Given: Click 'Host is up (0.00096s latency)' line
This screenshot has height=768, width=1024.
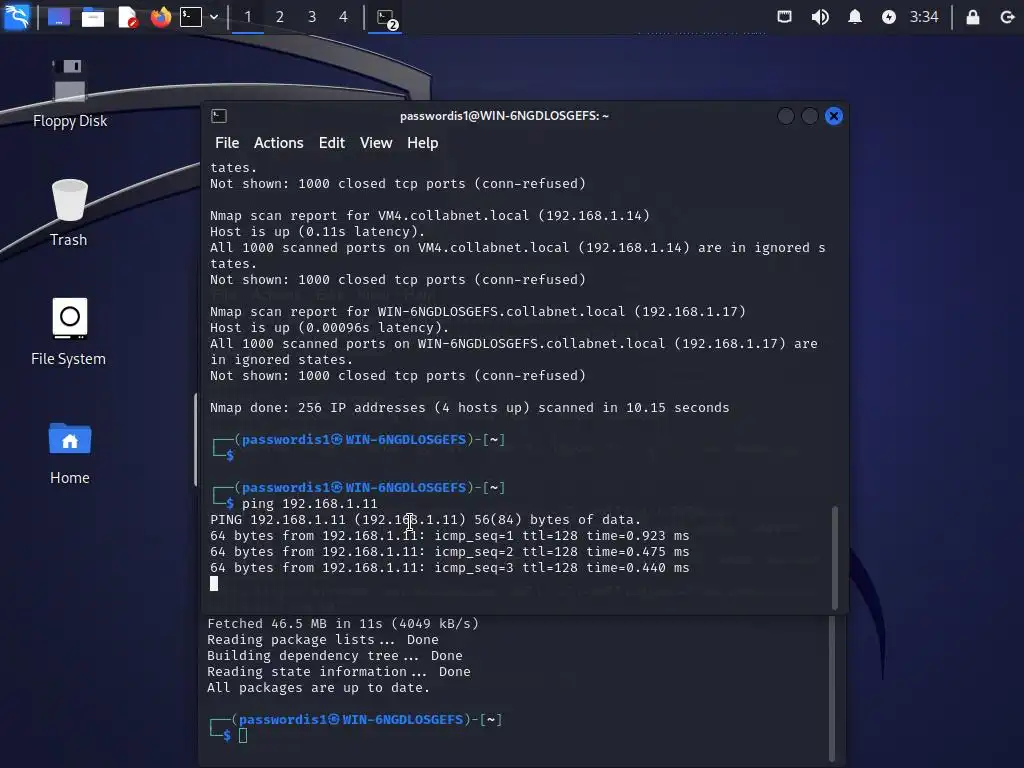Looking at the screenshot, I should tap(330, 328).
